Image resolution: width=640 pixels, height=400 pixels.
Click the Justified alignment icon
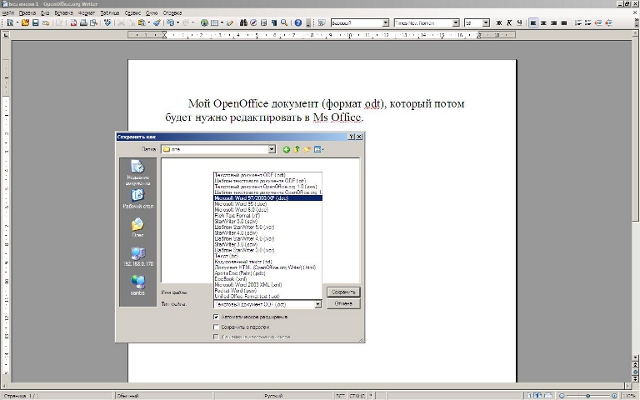coord(564,23)
